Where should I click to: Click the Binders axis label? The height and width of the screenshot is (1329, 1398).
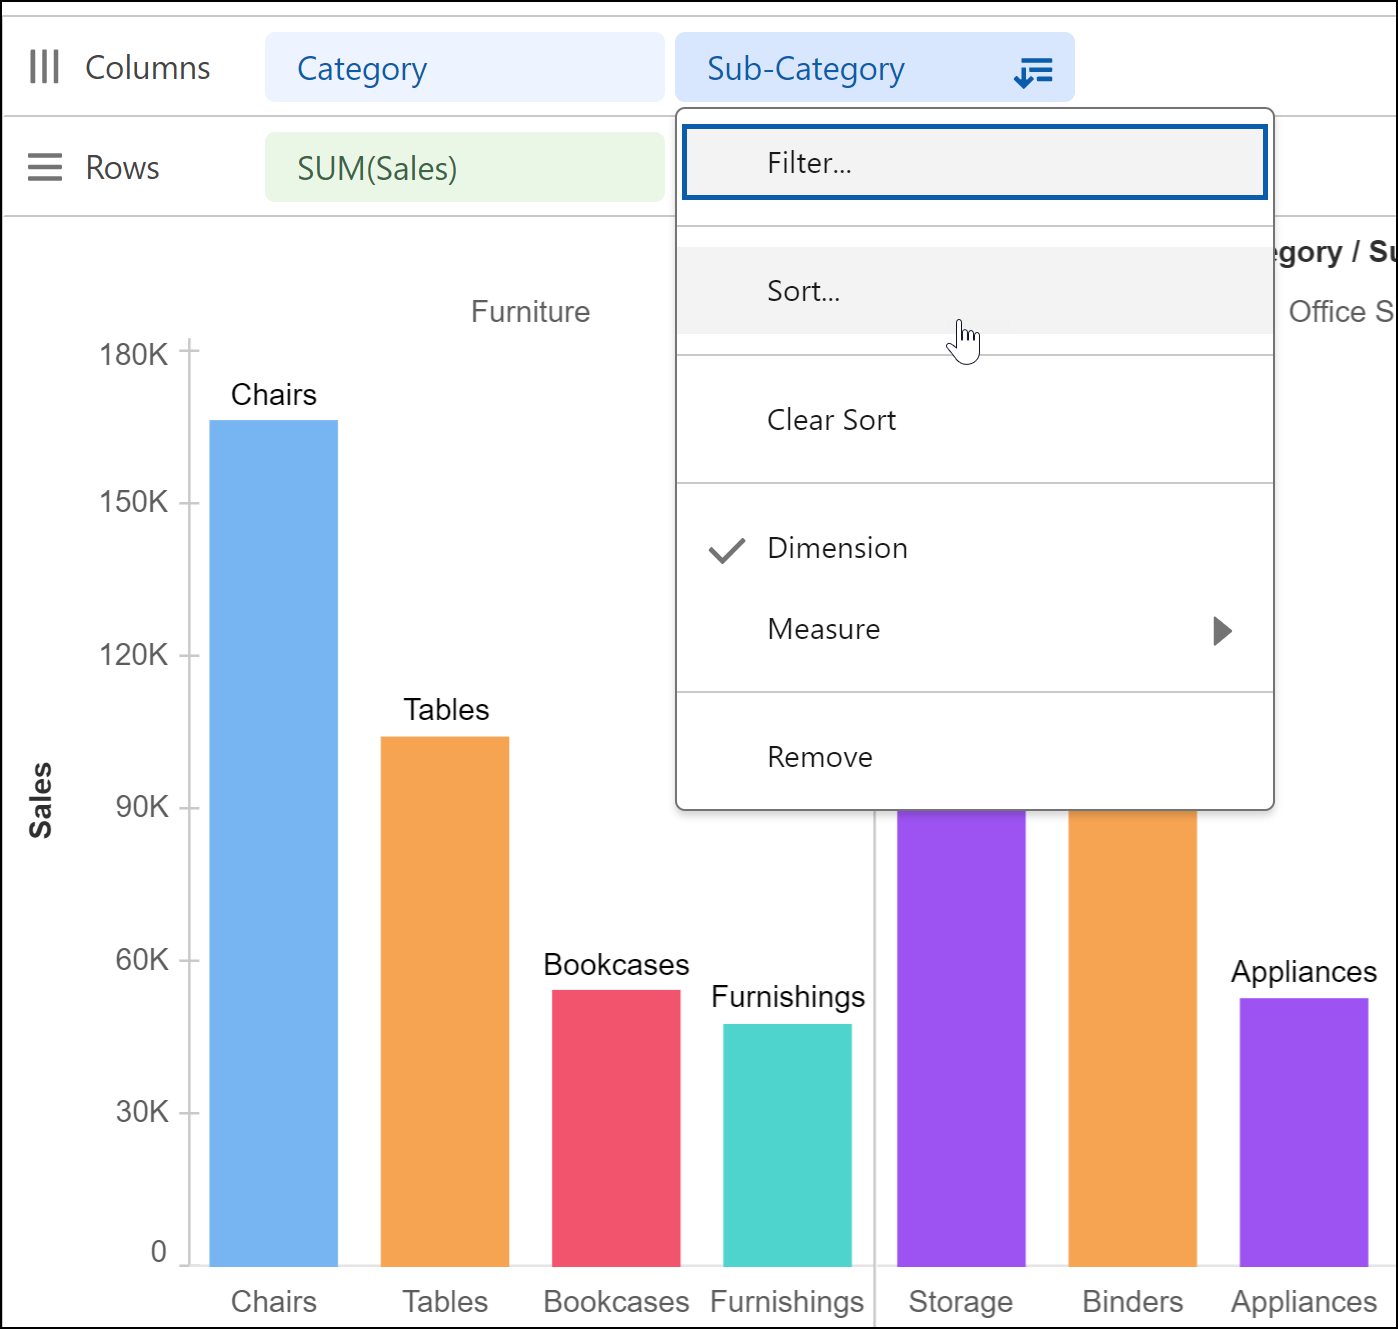point(1133,1301)
